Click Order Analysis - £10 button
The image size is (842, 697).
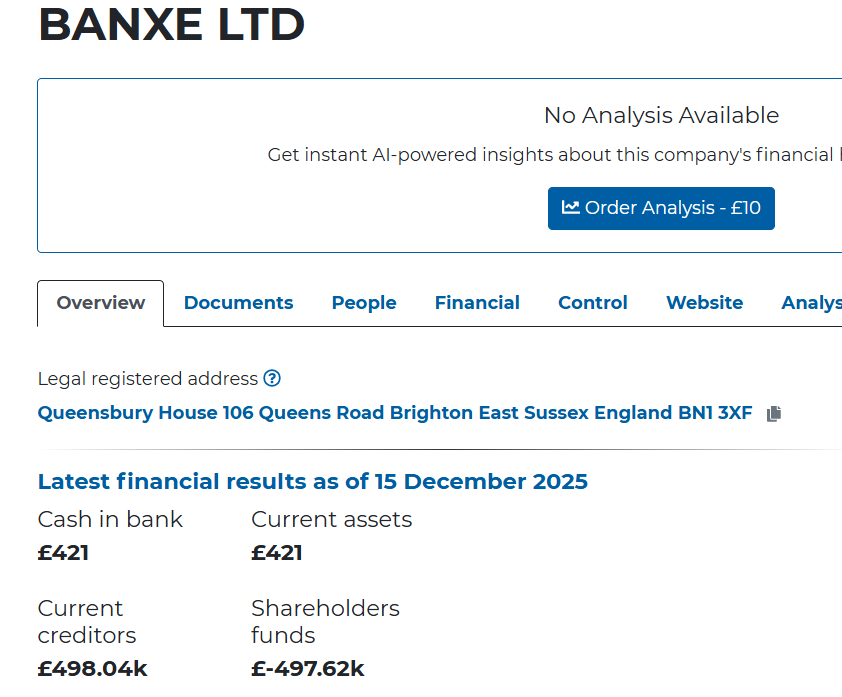[x=661, y=208]
